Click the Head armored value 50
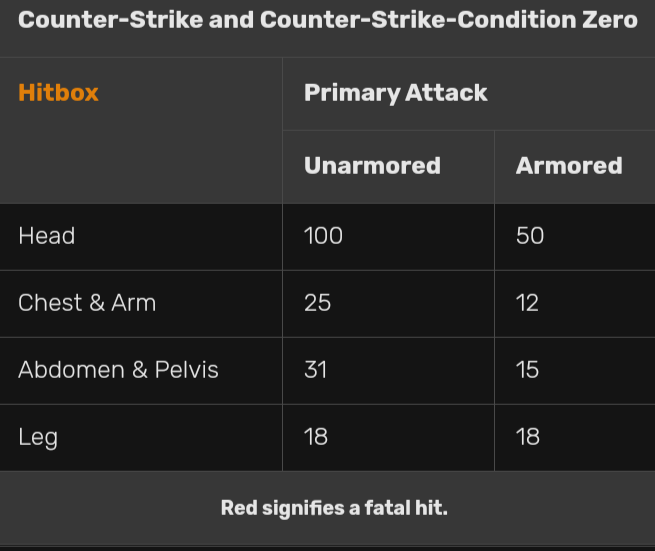Viewport: 655px width, 551px height. (530, 236)
